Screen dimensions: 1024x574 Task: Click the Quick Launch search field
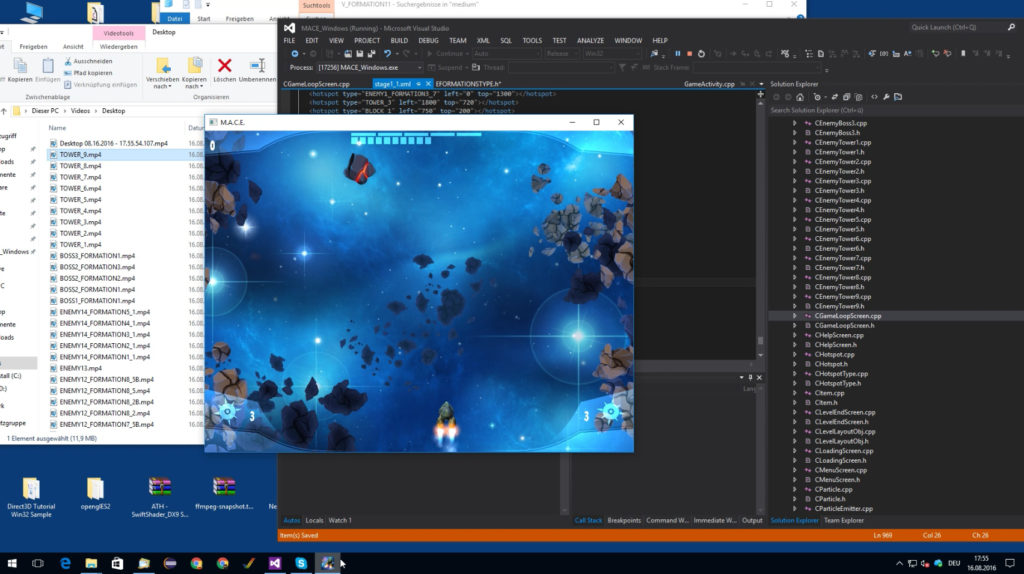click(x=957, y=27)
